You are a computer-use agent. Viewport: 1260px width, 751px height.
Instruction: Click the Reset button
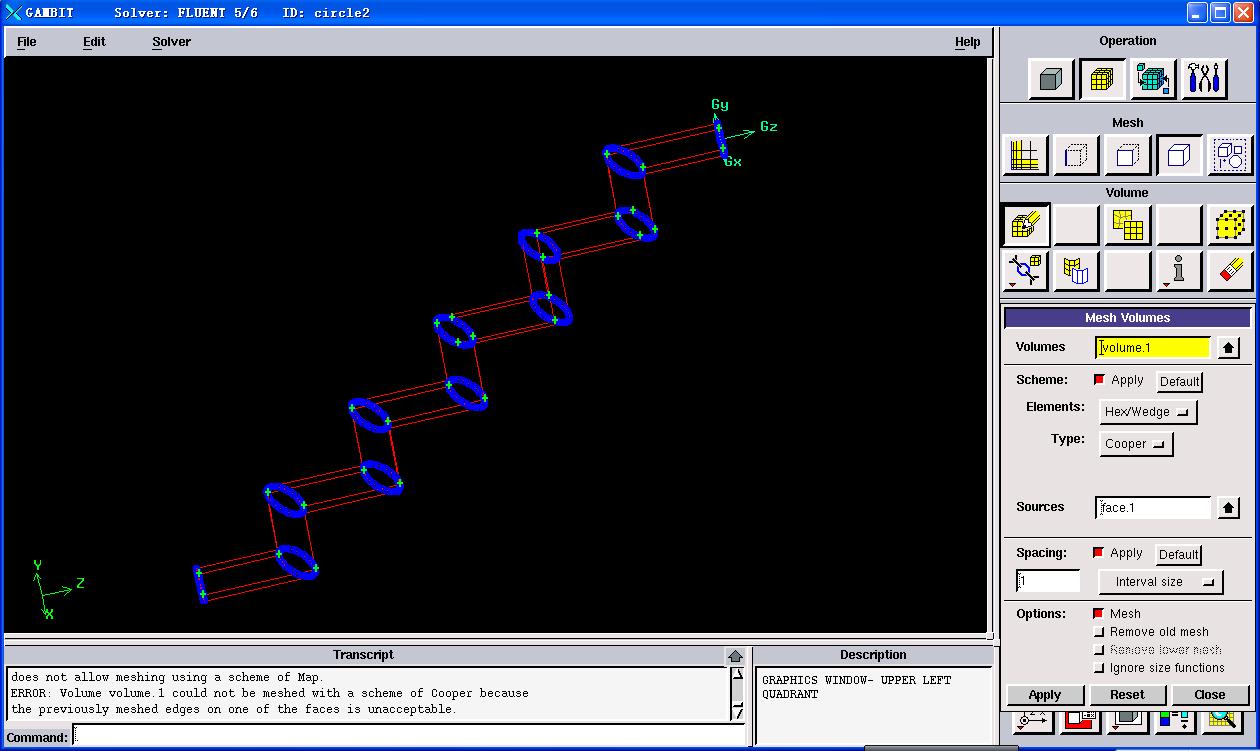[x=1127, y=695]
